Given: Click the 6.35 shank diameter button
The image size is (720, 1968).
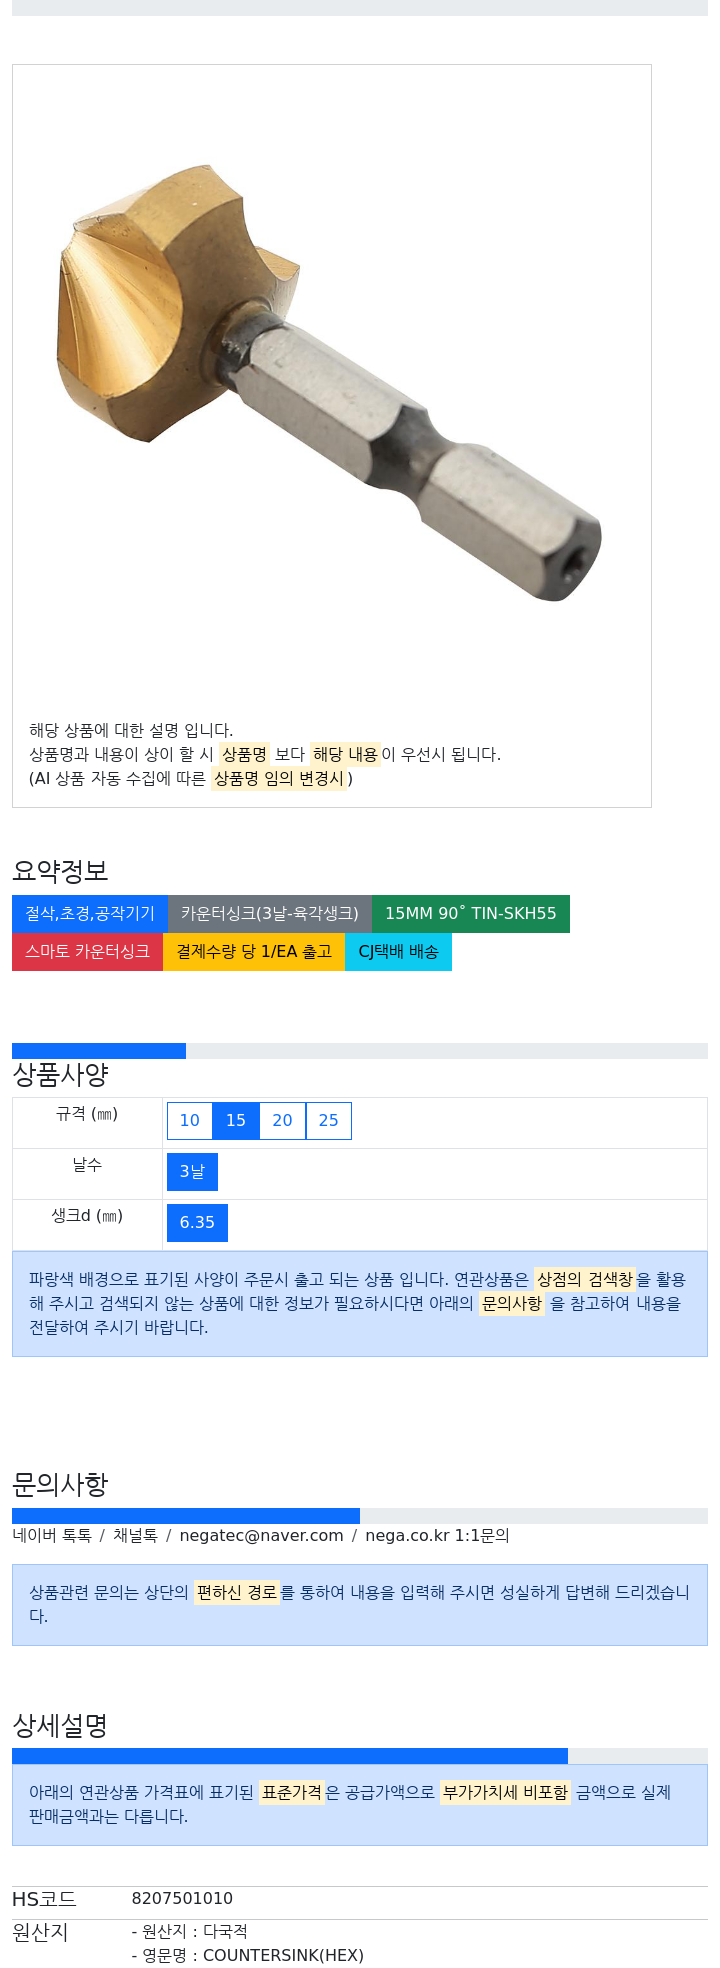Looking at the screenshot, I should (197, 1223).
